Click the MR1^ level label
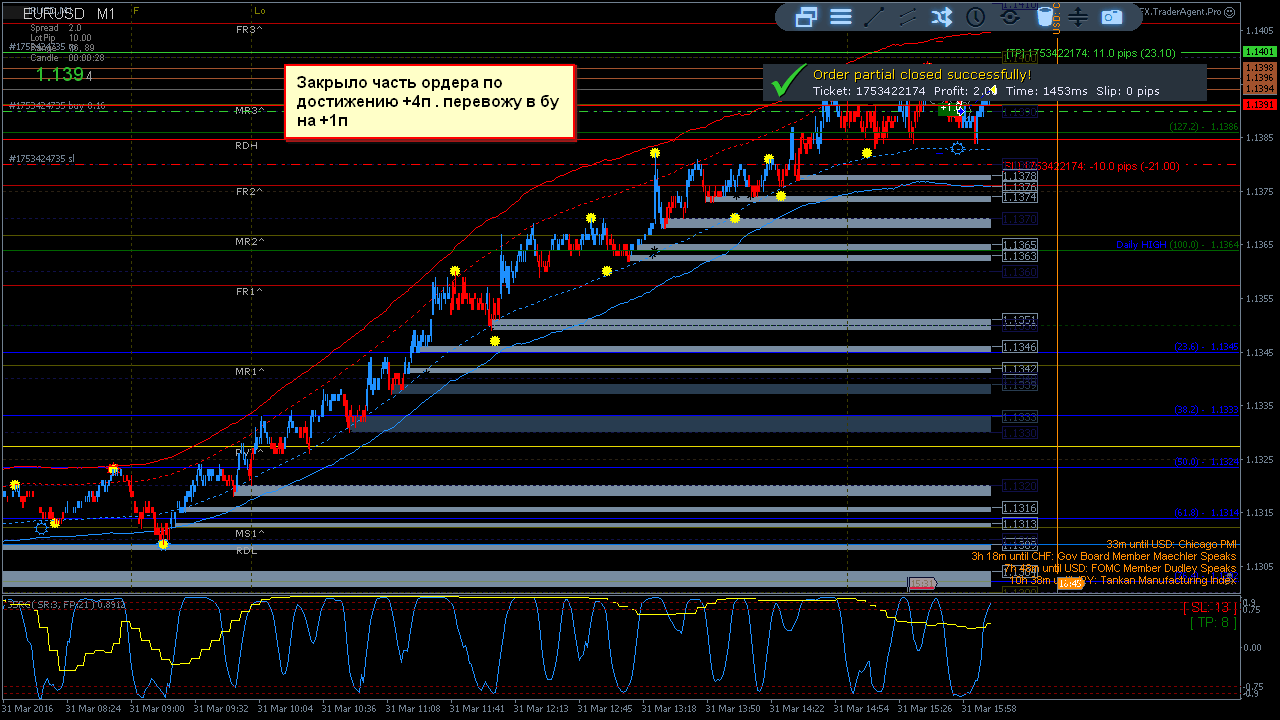Image resolution: width=1280 pixels, height=720 pixels. pyautogui.click(x=249, y=371)
